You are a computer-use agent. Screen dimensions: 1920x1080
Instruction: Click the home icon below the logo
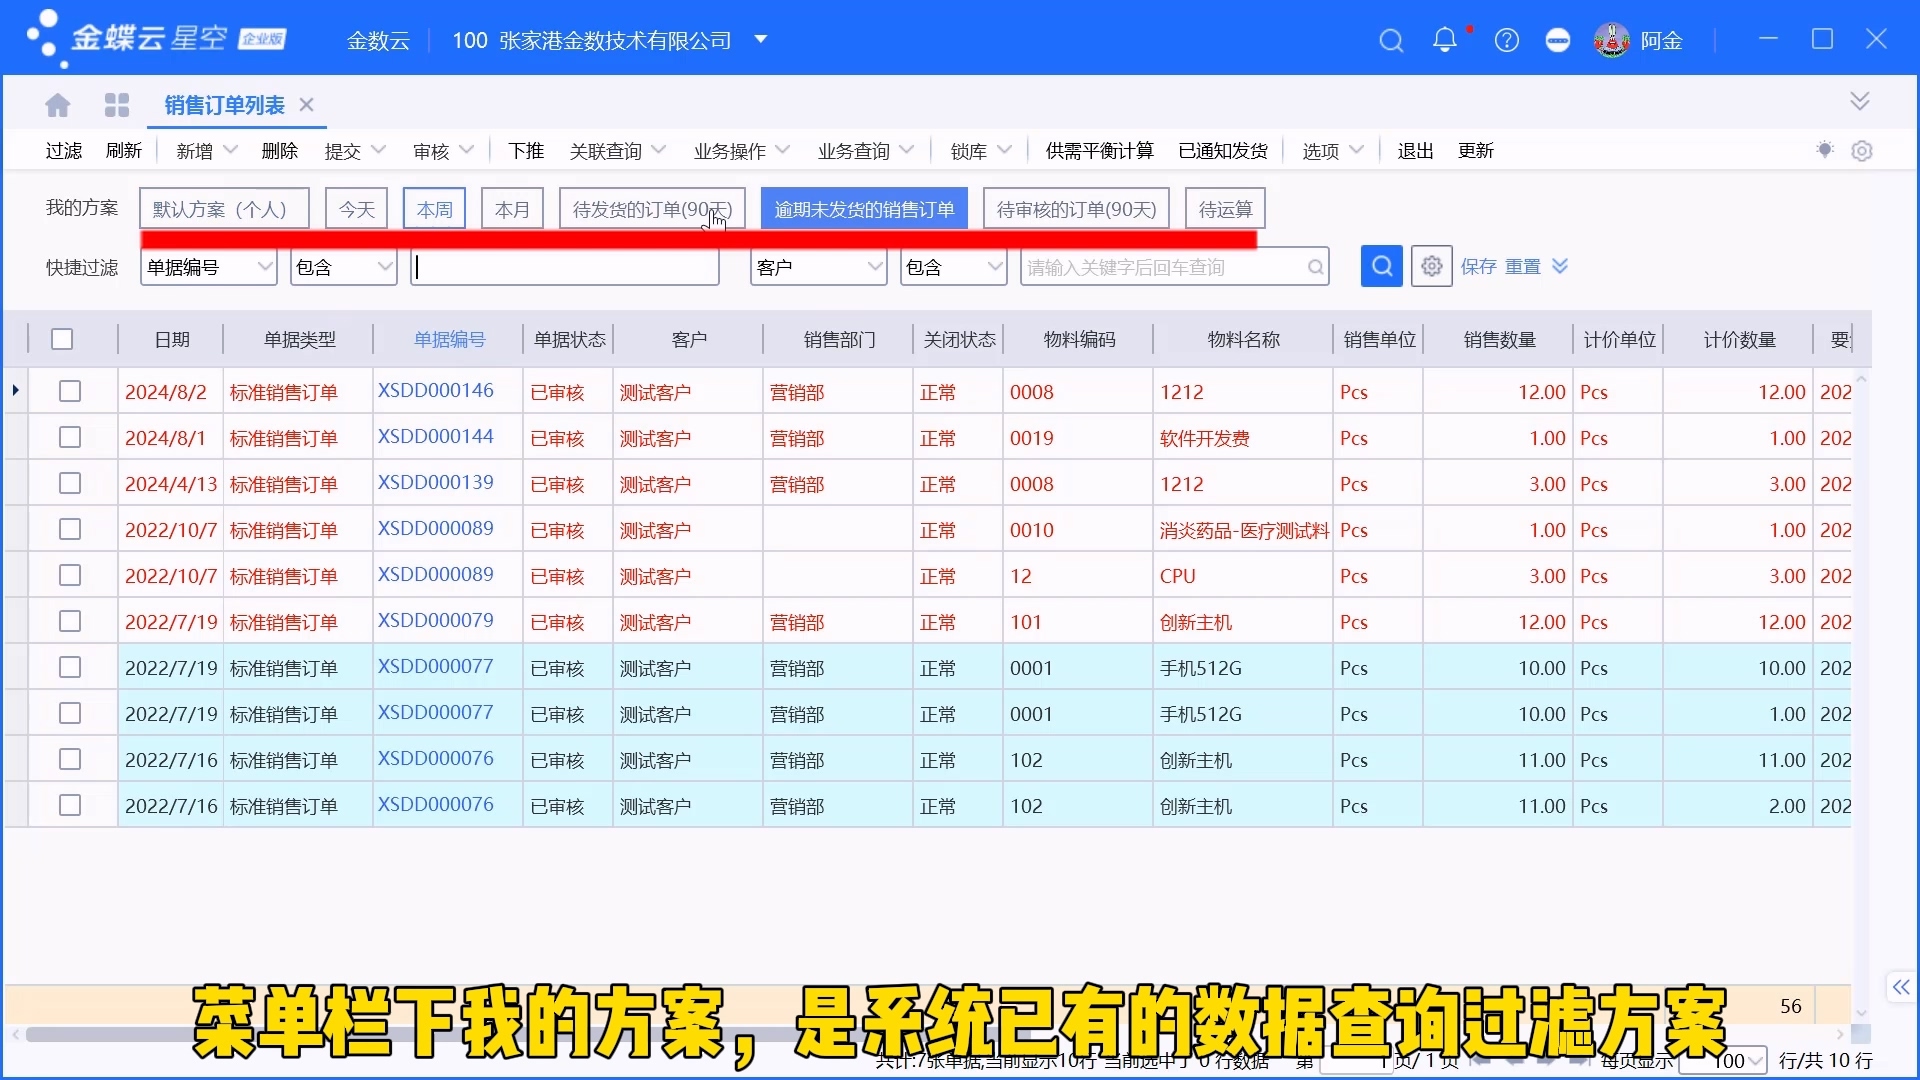click(x=57, y=104)
